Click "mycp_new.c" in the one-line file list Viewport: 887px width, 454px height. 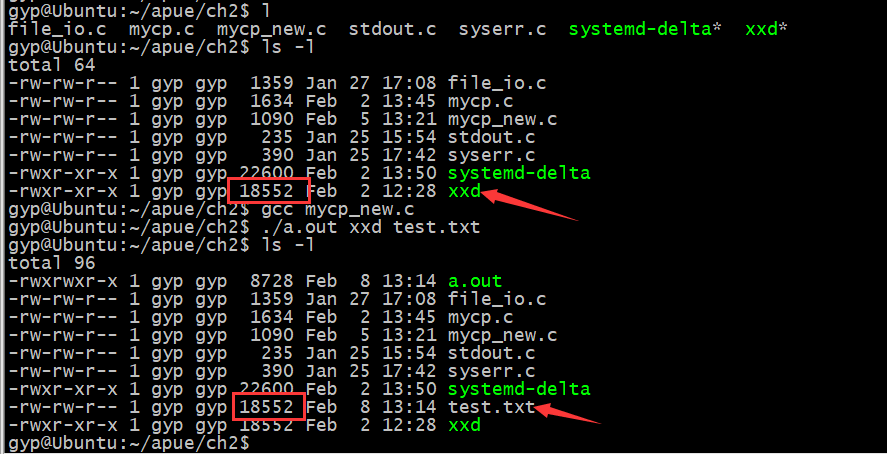point(272,29)
